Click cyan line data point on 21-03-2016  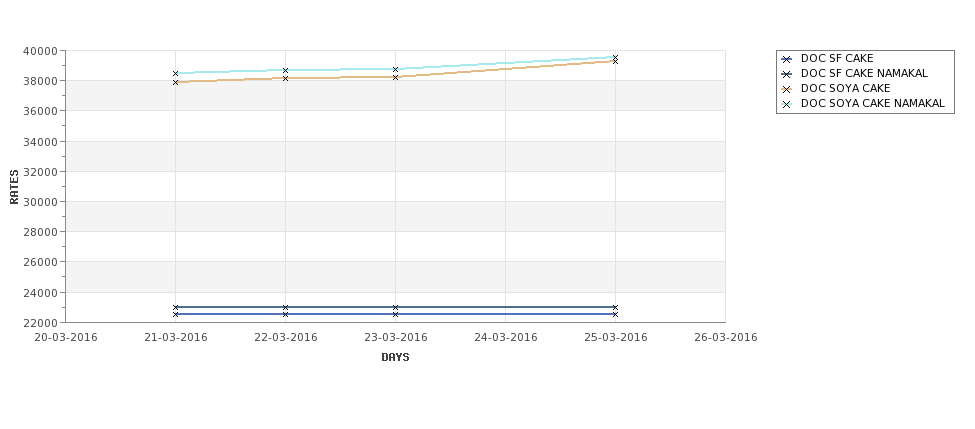pos(175,73)
